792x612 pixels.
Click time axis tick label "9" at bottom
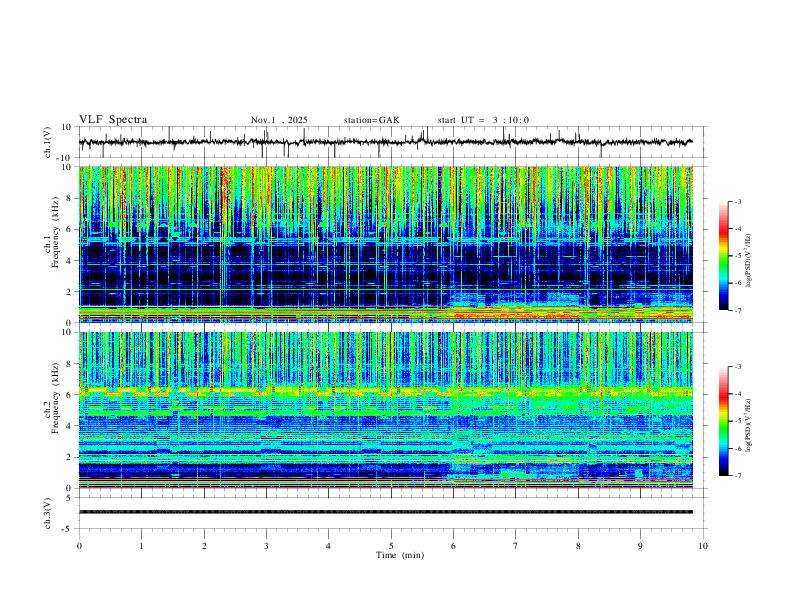(640, 546)
